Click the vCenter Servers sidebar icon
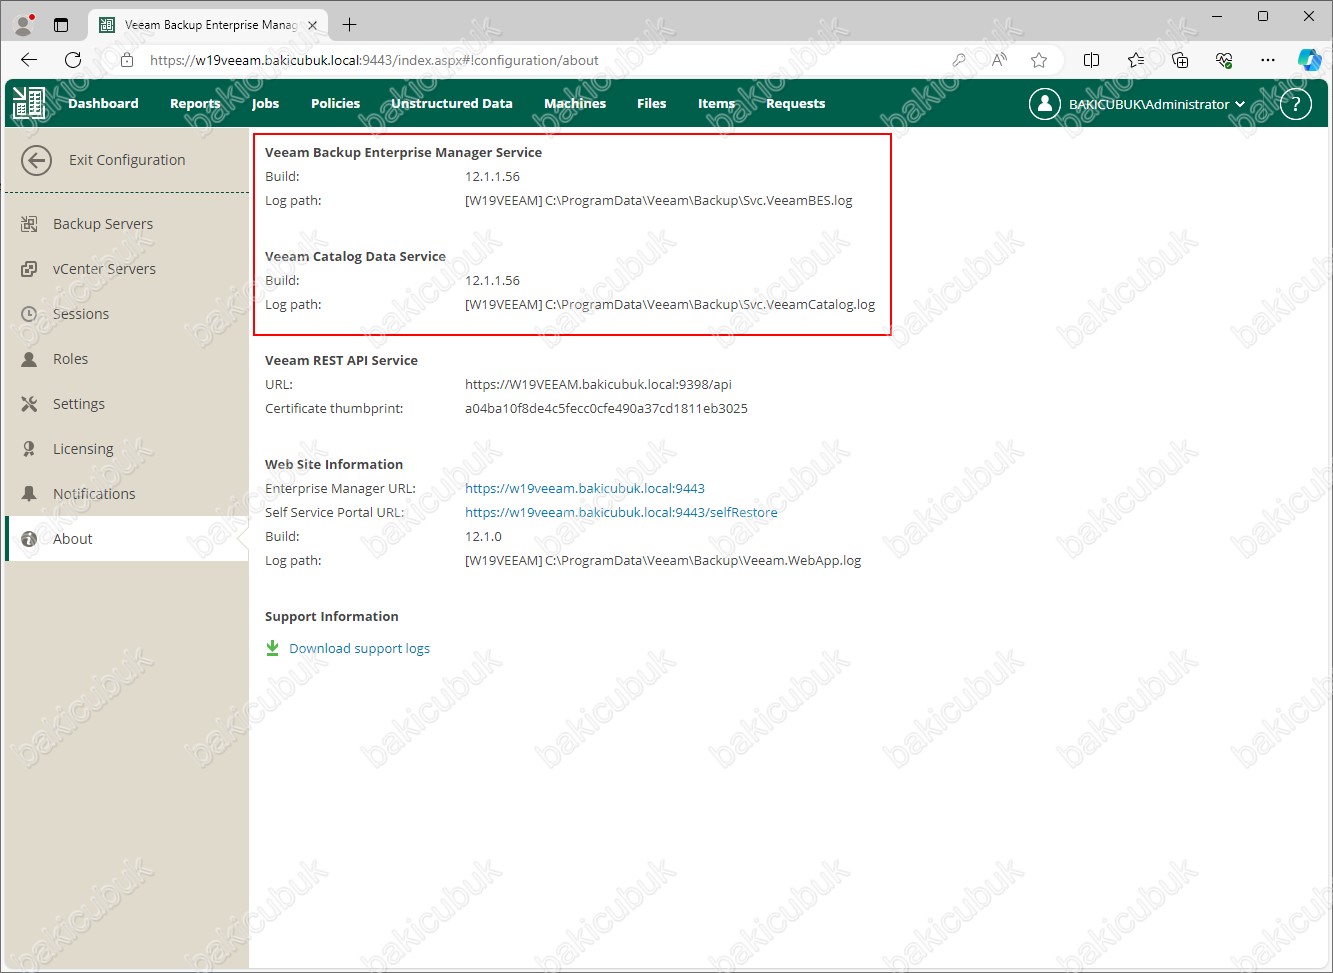This screenshot has width=1333, height=973. pos(29,269)
